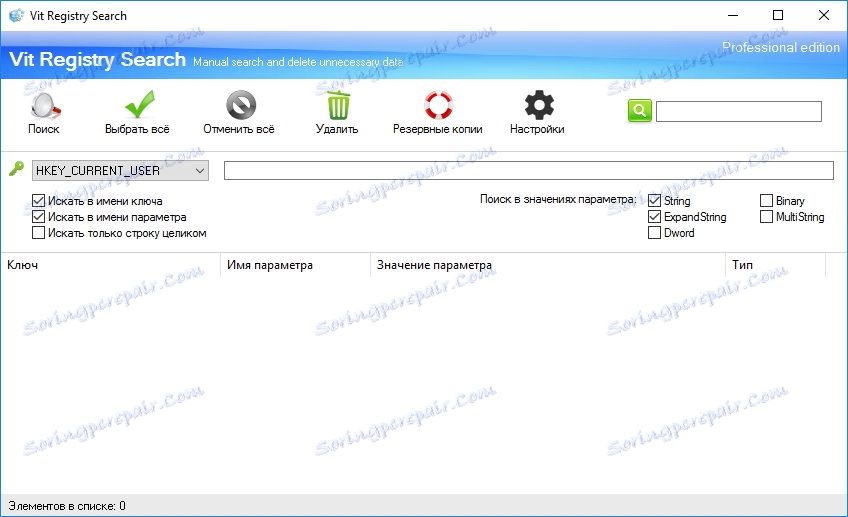Click the Отменить всё cancel icon
The image size is (848, 517).
[x=241, y=104]
